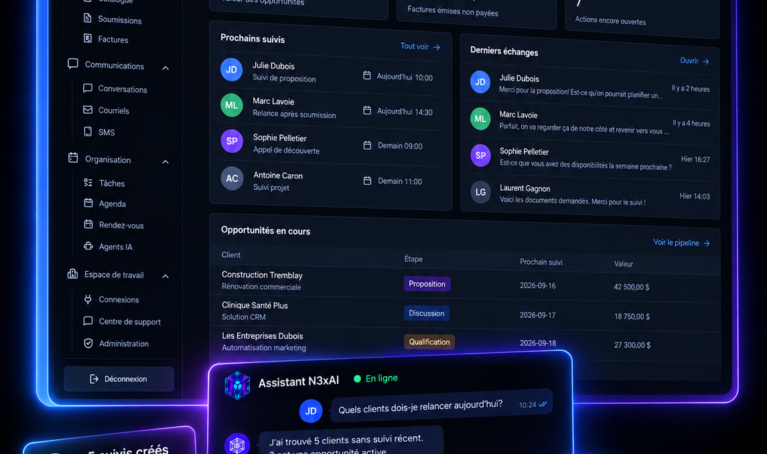Screen dimensions: 767x454
Task: Click calendar icon beside Aujourd'hui 10:00
Action: click(367, 75)
